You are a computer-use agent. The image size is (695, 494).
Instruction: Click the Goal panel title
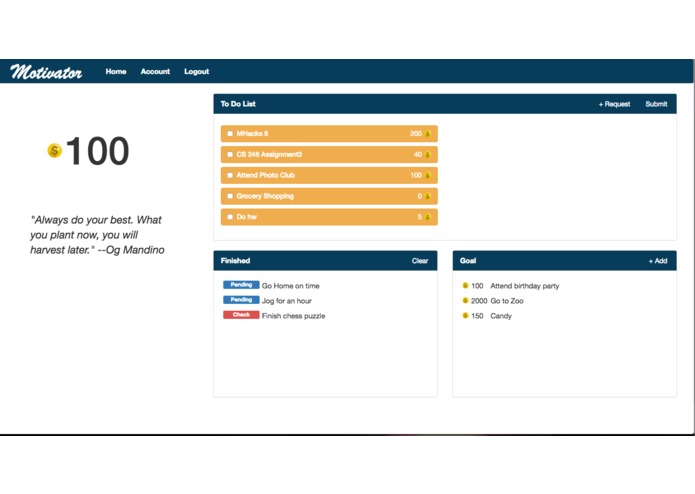[468, 261]
